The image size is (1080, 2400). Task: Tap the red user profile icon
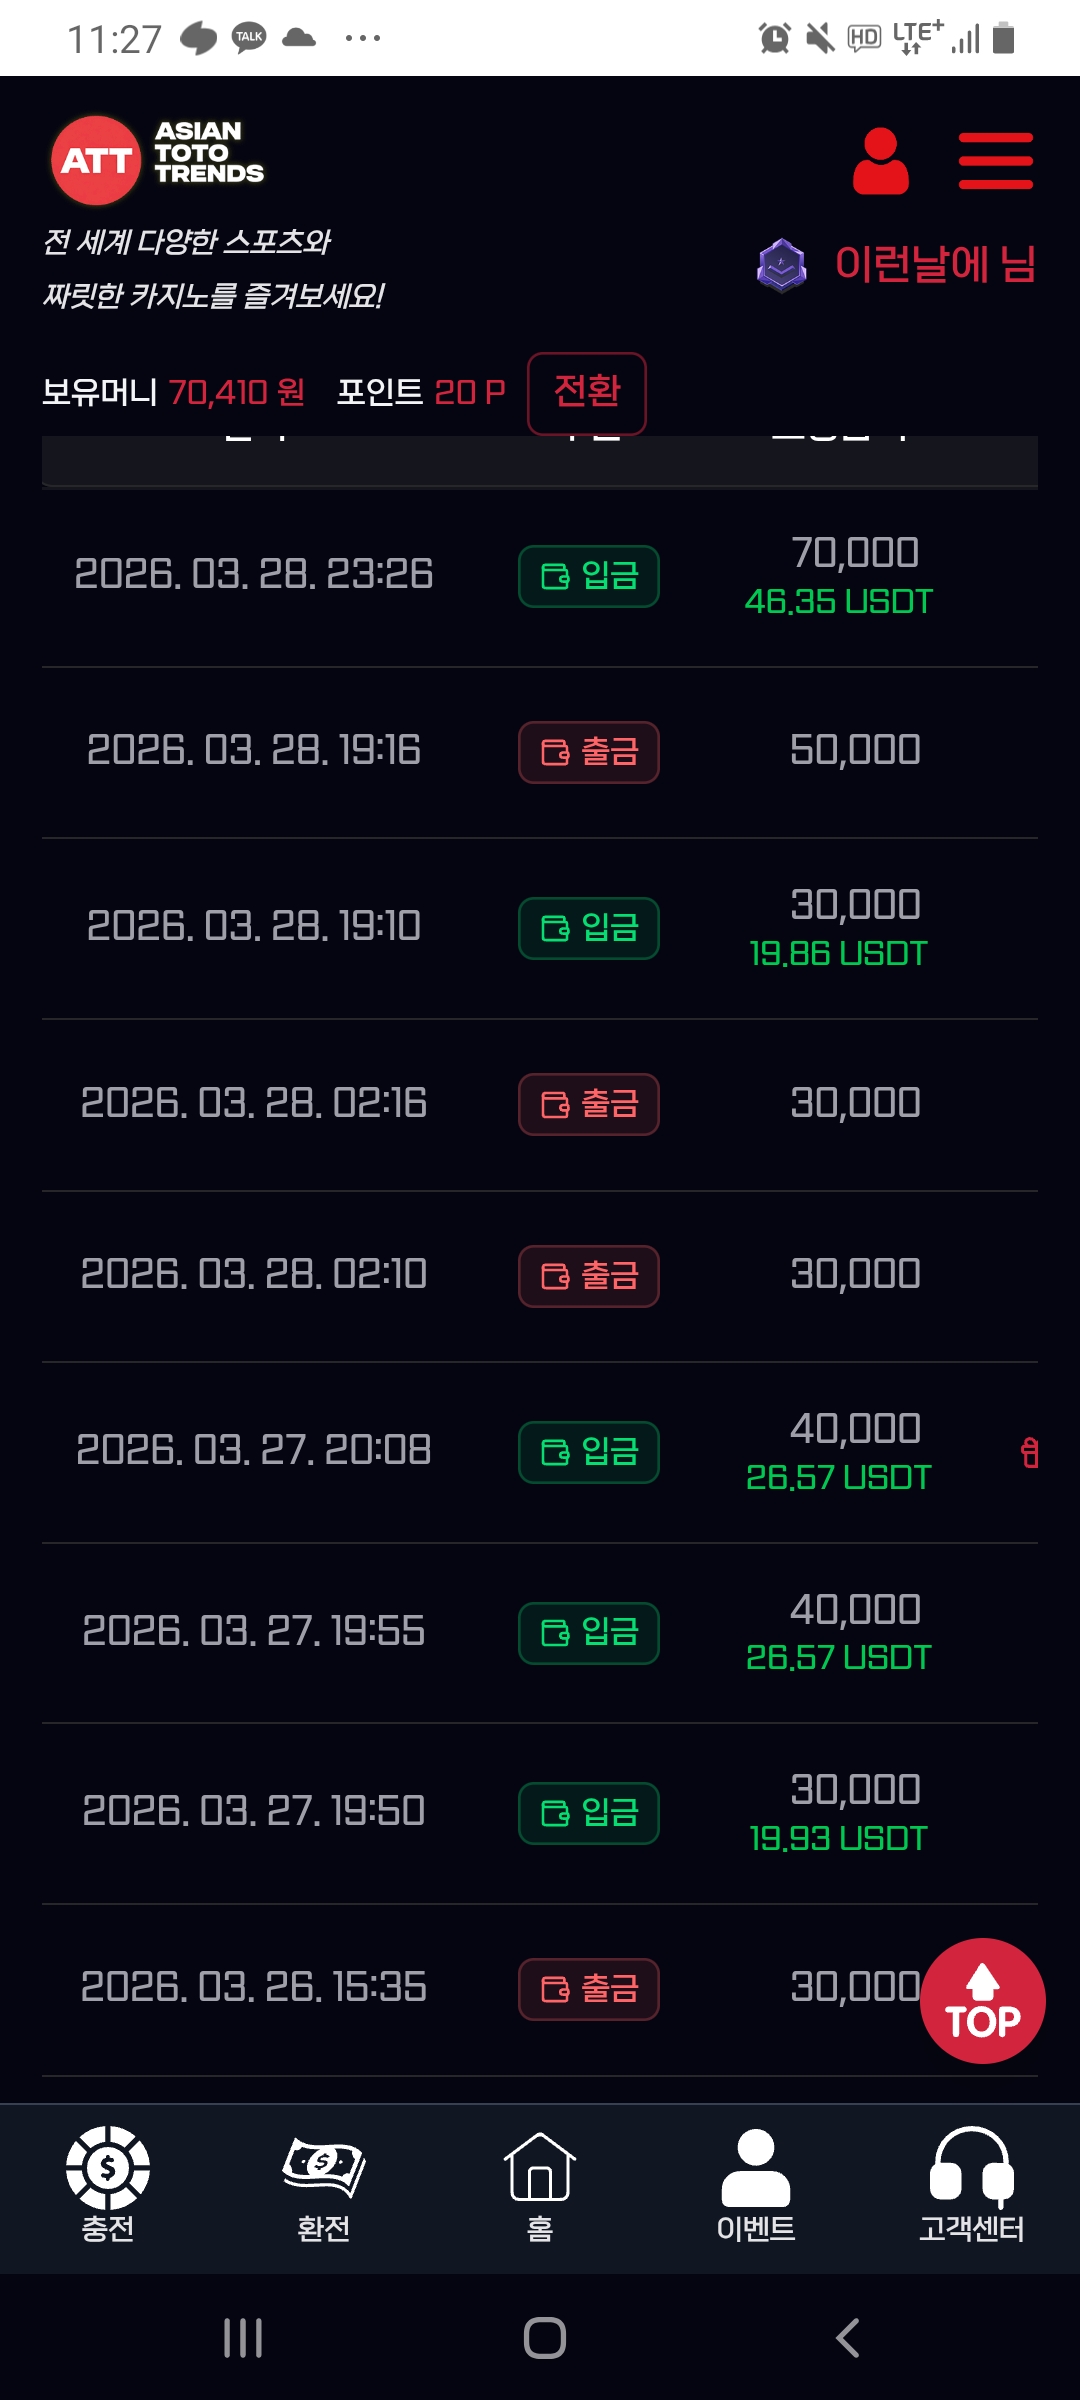coord(880,161)
